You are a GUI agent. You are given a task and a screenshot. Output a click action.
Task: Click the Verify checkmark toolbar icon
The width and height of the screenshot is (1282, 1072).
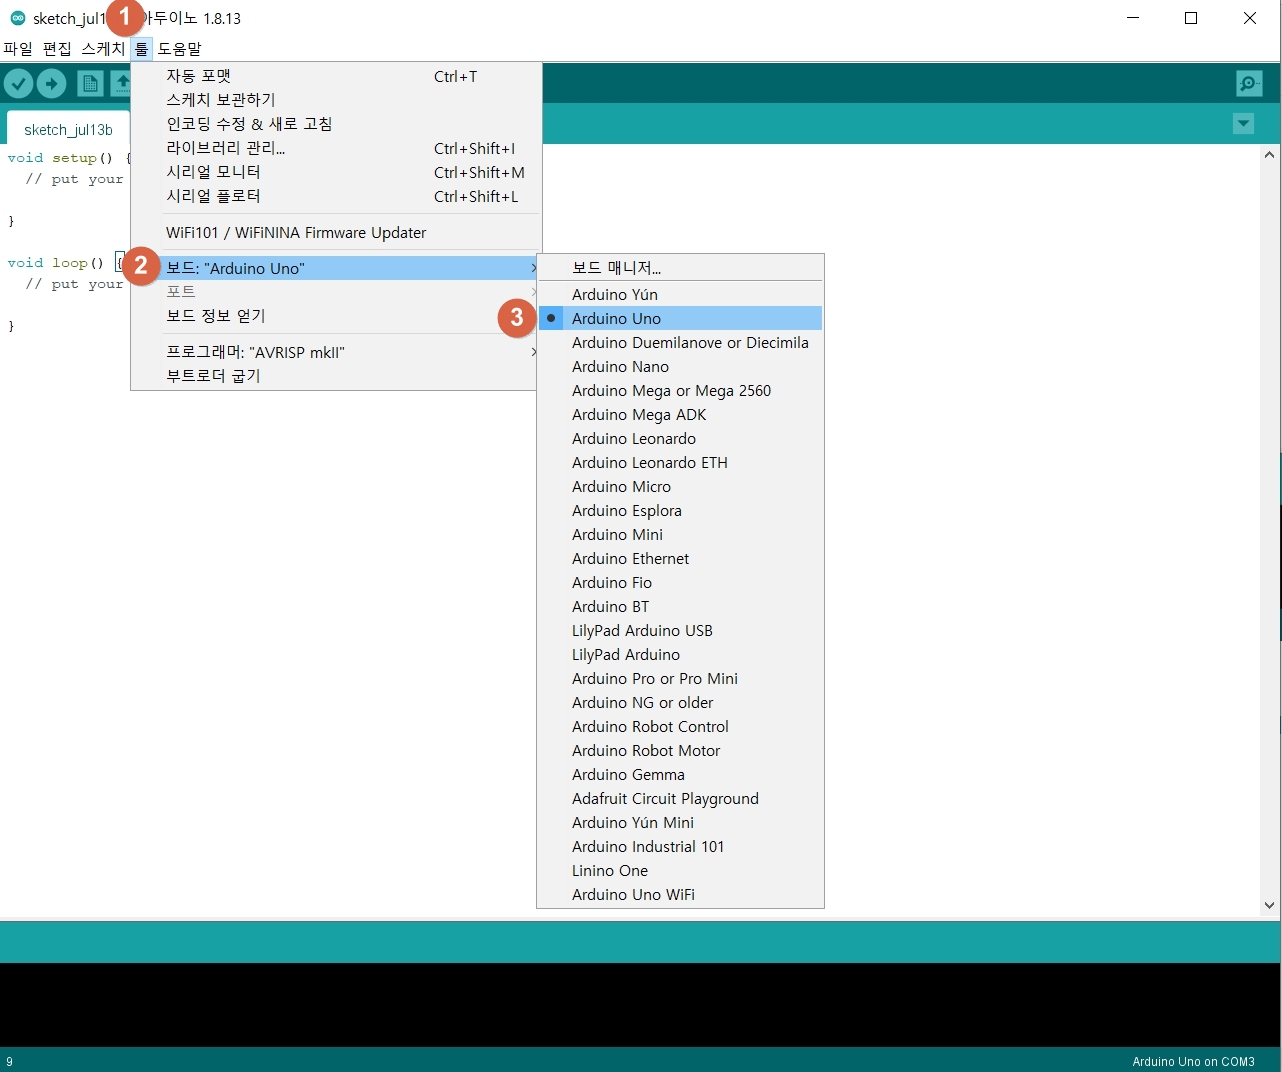18,84
